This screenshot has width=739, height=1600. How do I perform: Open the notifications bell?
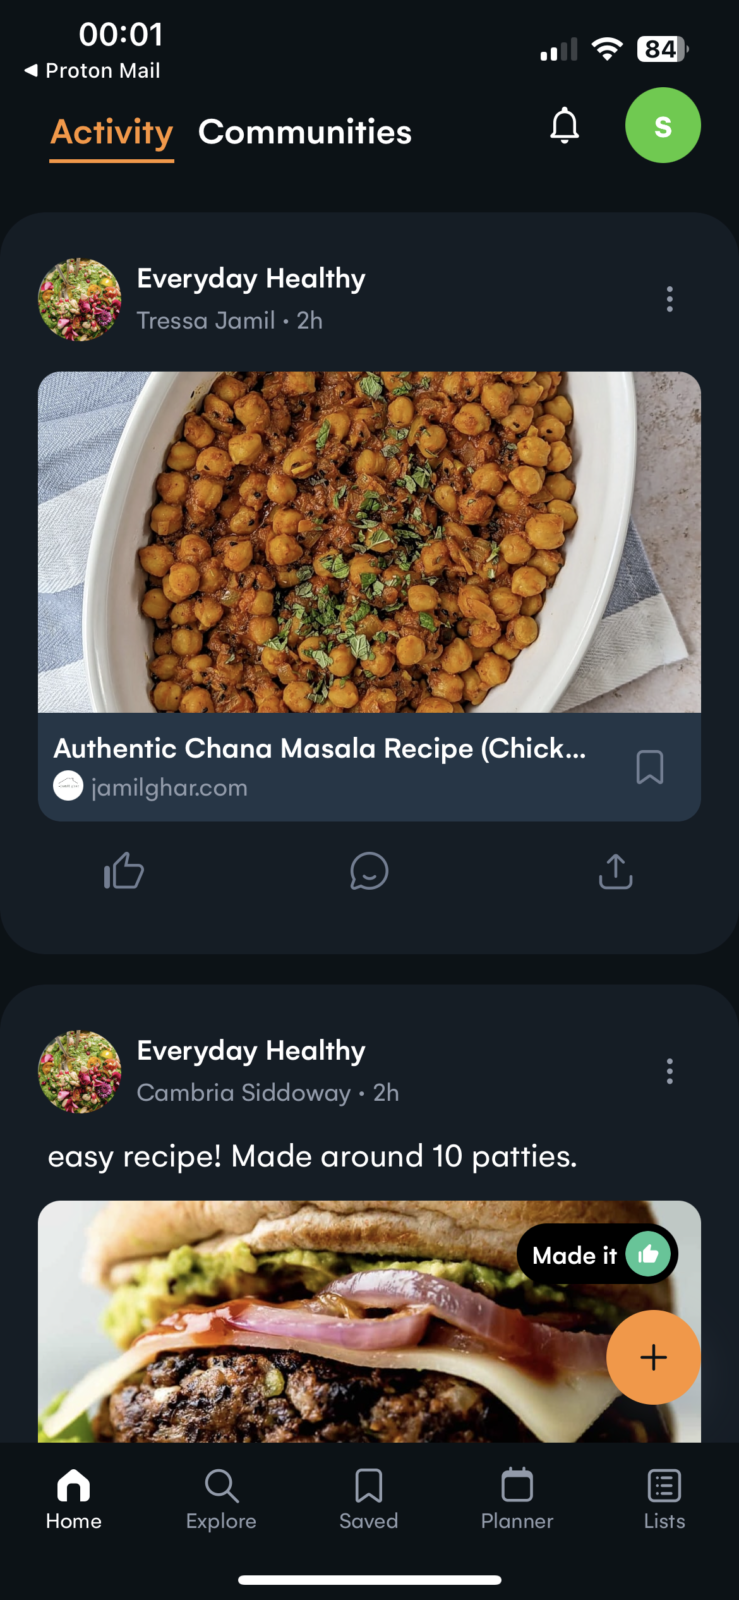[x=565, y=126]
